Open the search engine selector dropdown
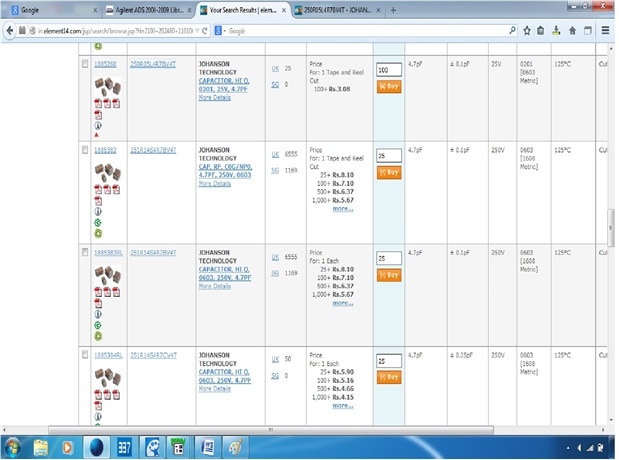Viewport: 619px width, 460px height. click(x=220, y=30)
